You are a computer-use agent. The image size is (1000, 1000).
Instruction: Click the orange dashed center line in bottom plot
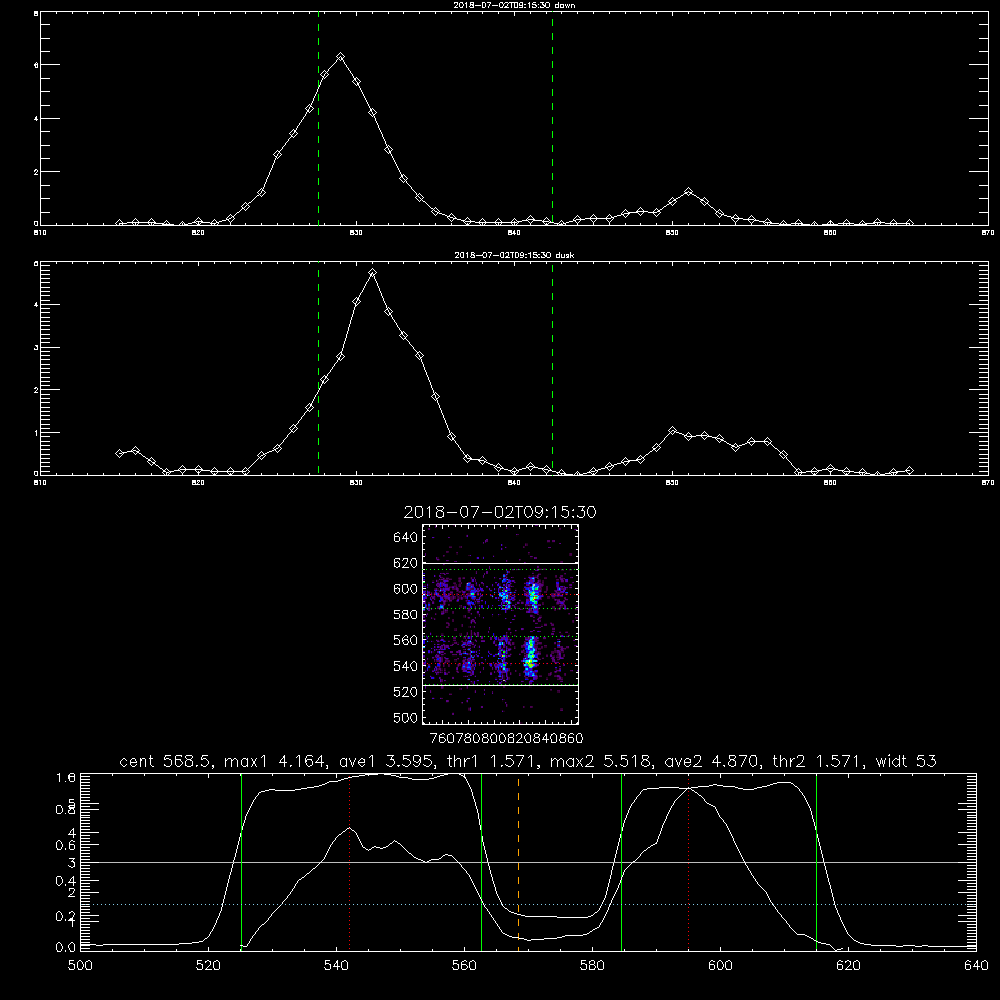[518, 861]
